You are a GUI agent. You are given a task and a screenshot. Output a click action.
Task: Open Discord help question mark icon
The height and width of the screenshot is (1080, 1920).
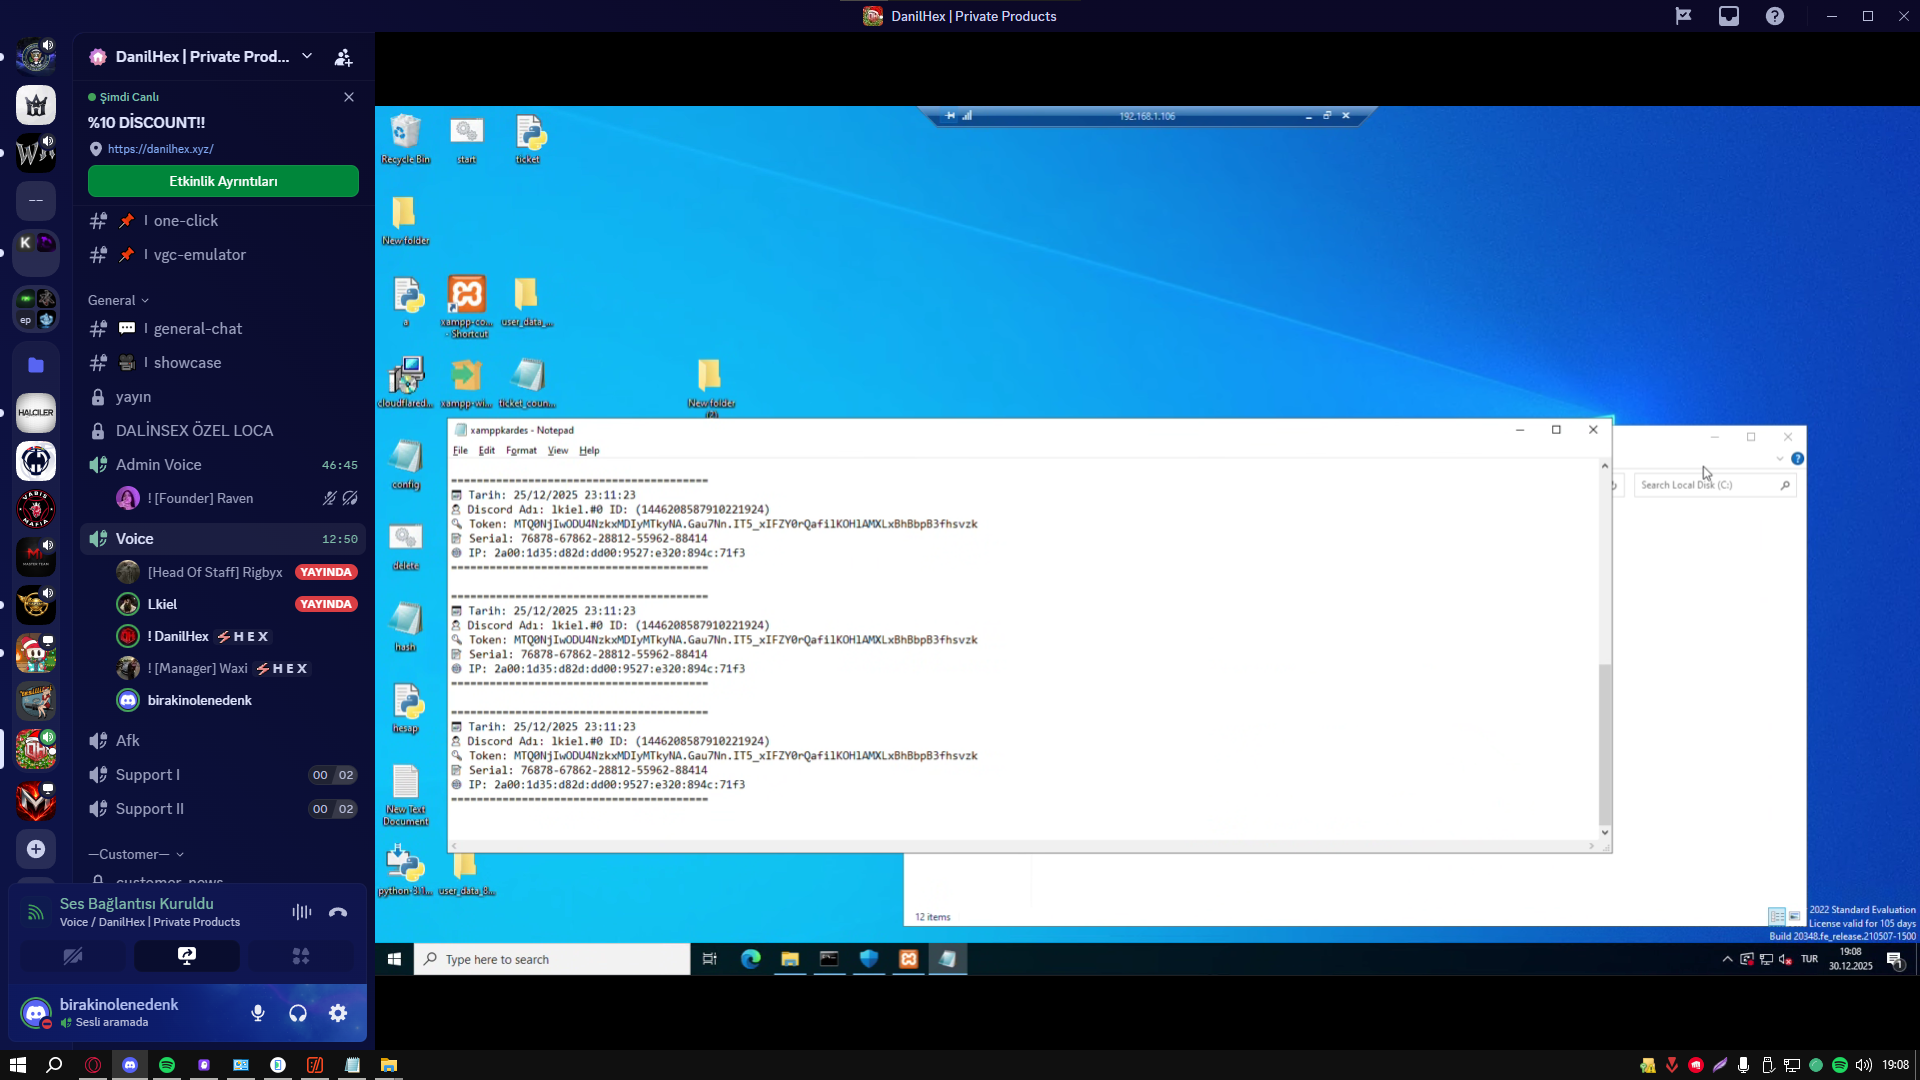(1775, 16)
